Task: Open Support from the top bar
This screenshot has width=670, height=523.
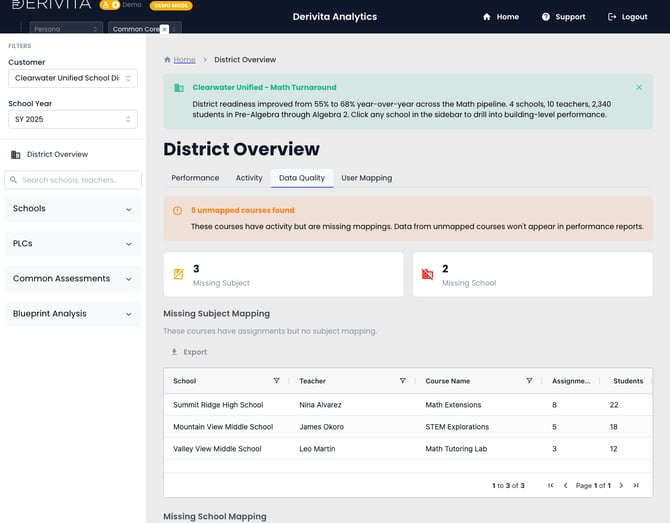Action: click(x=564, y=17)
